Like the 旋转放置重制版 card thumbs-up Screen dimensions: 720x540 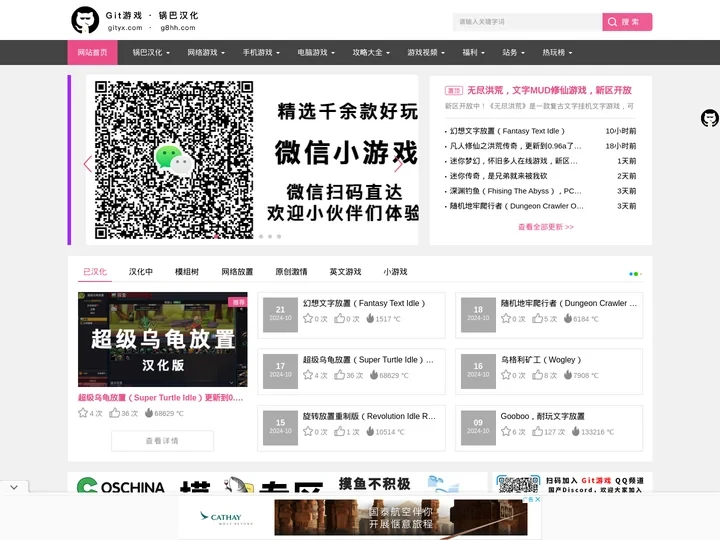[x=339, y=431]
